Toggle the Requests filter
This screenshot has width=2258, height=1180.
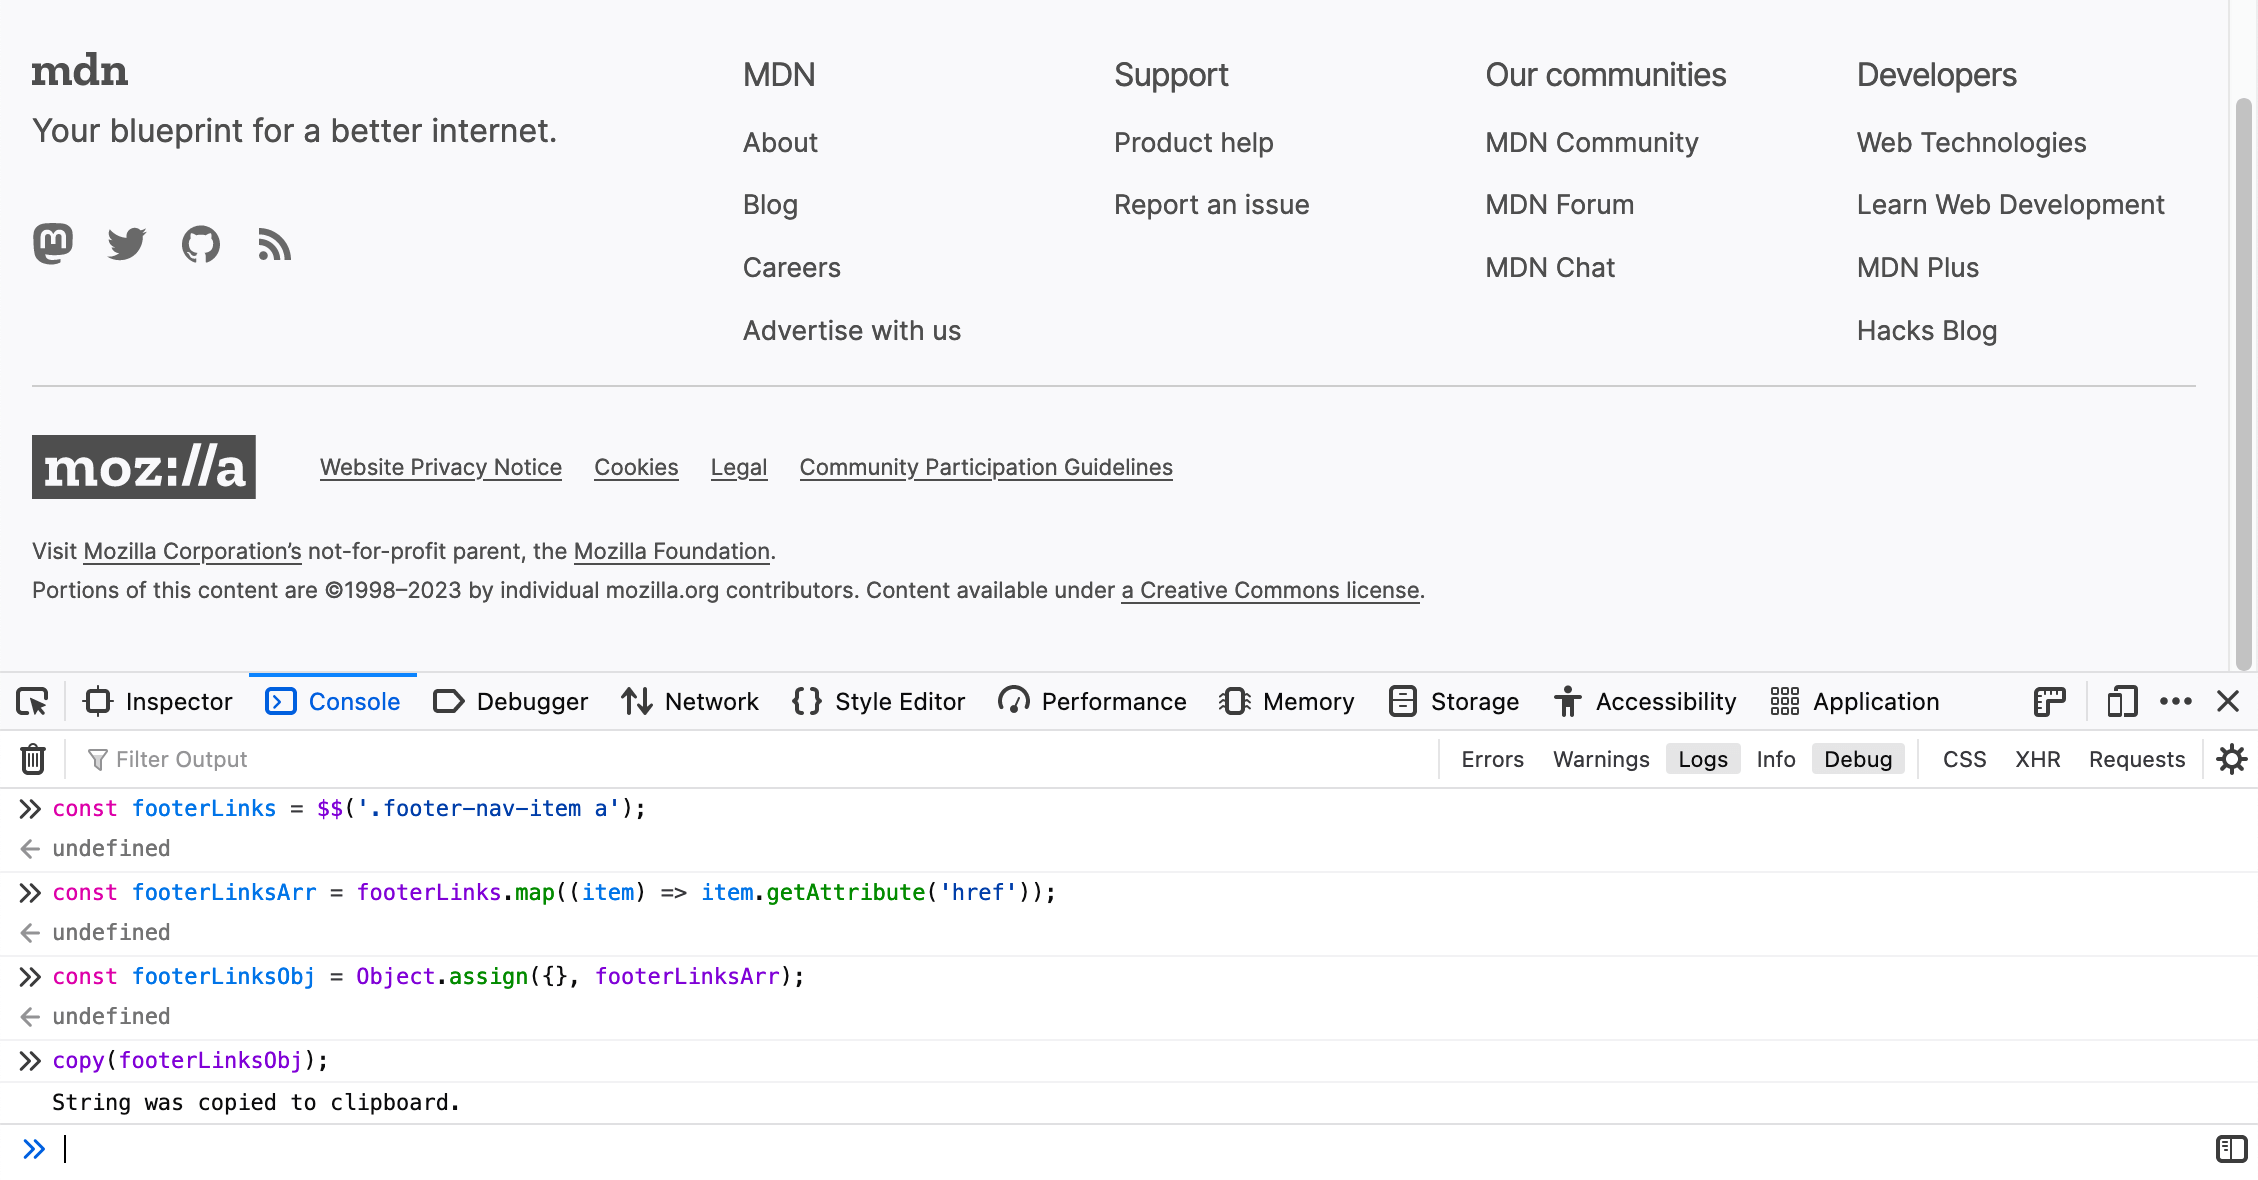pos(2137,759)
